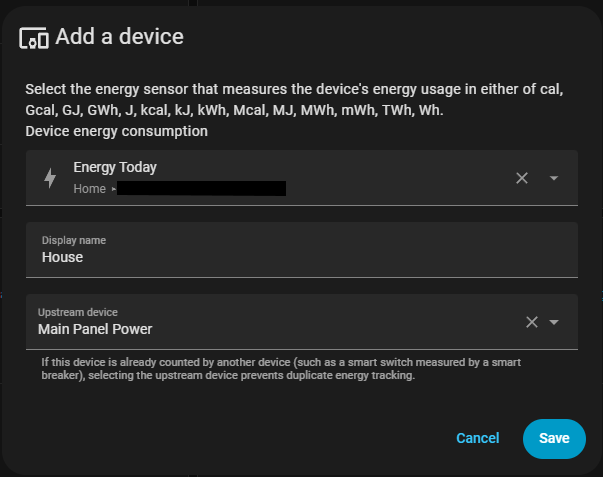The width and height of the screenshot is (603, 477).
Task: Click the "Display name" floating label
Action: coord(73,241)
